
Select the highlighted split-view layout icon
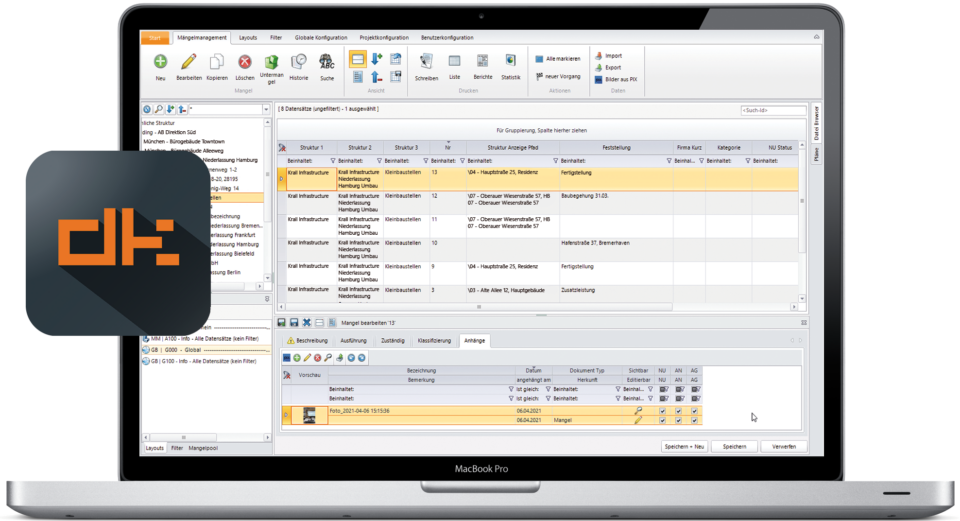pyautogui.click(x=358, y=59)
